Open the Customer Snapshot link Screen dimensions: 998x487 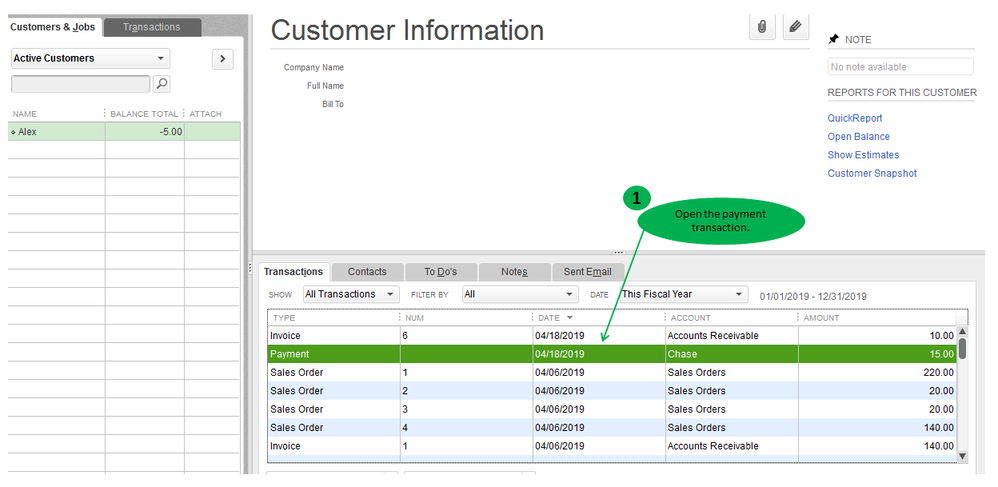pyautogui.click(x=872, y=174)
